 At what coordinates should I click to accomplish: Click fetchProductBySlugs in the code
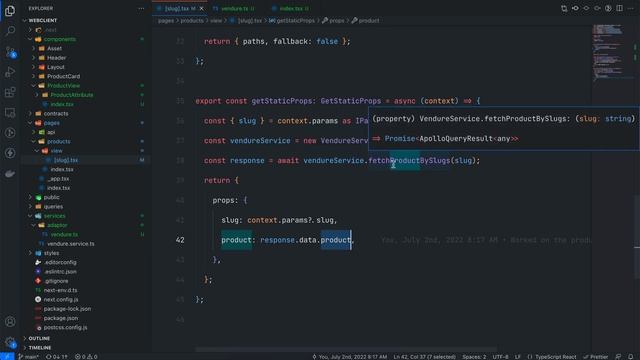pyautogui.click(x=409, y=160)
